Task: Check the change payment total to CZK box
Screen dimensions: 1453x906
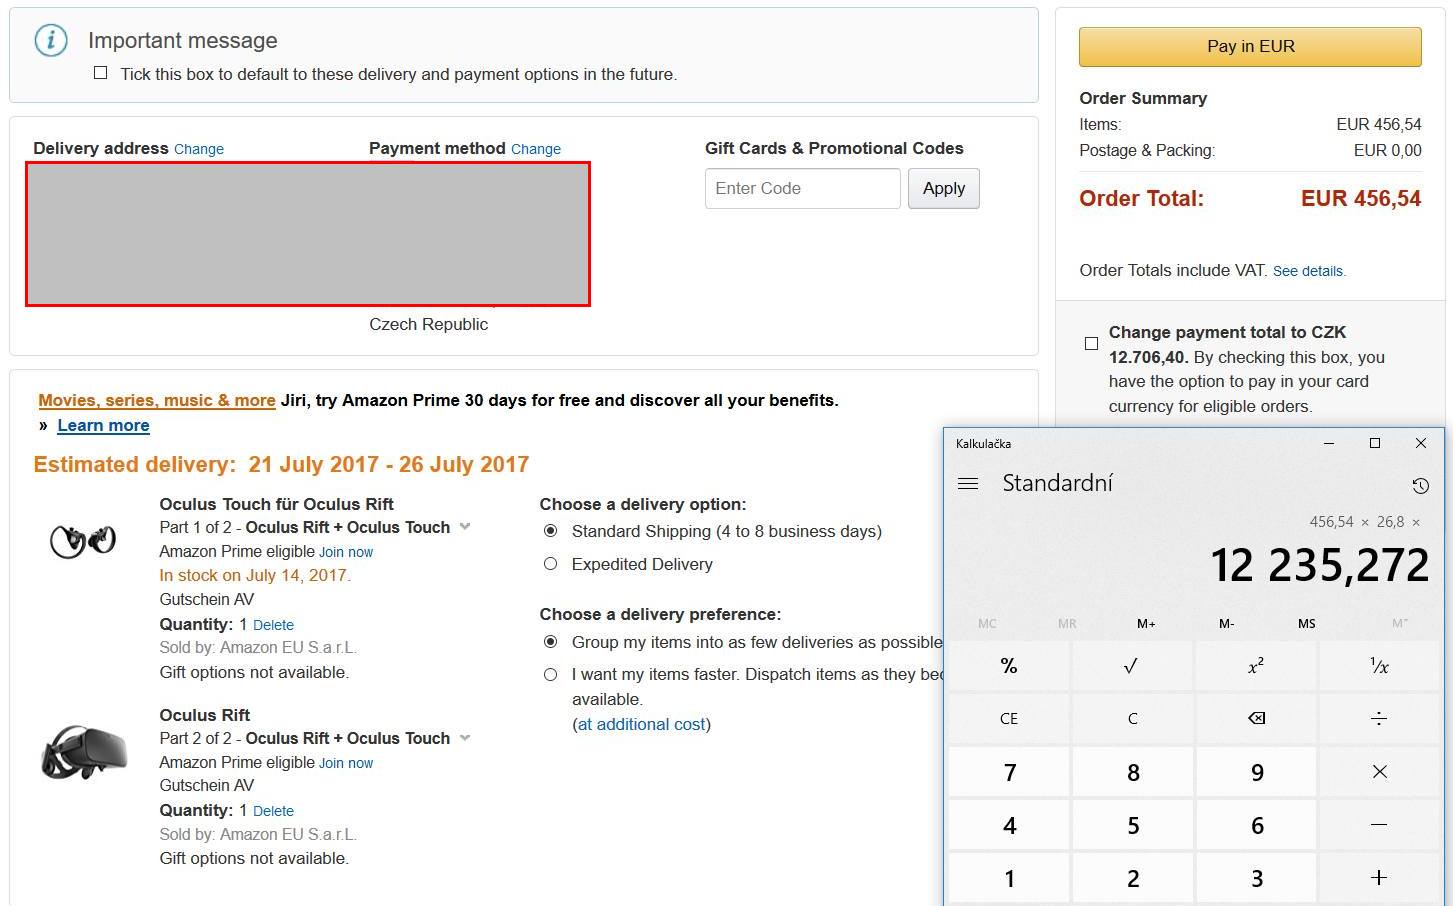Action: pos(1091,343)
